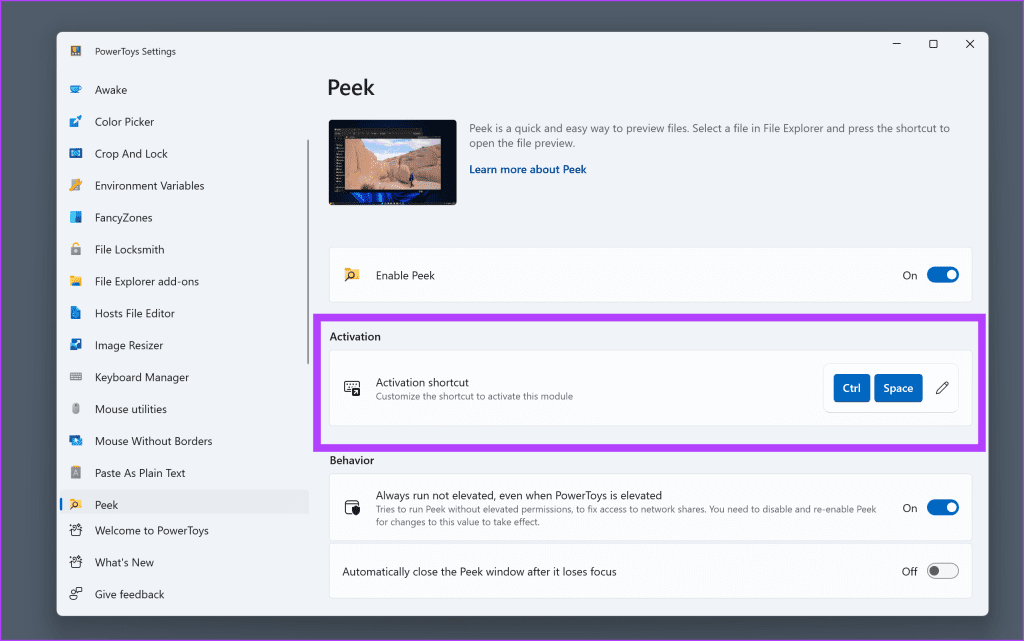Click the Mouse Without Borders icon

(76, 441)
